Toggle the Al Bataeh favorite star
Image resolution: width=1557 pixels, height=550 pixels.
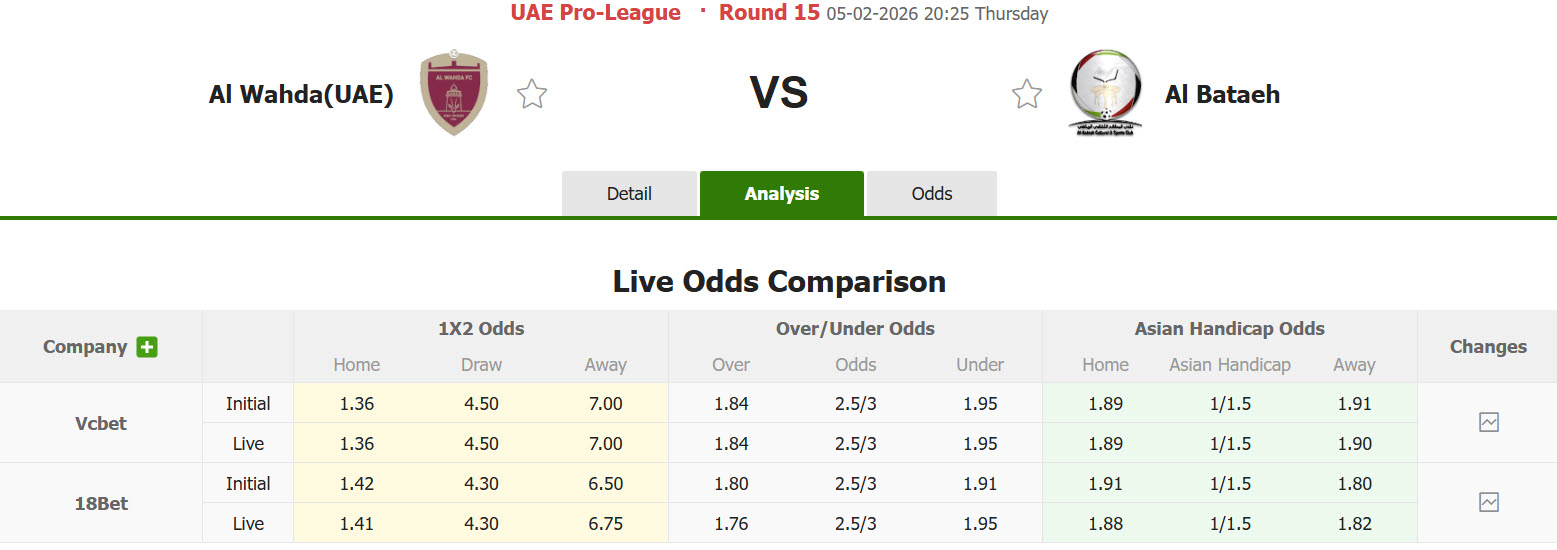1027,95
